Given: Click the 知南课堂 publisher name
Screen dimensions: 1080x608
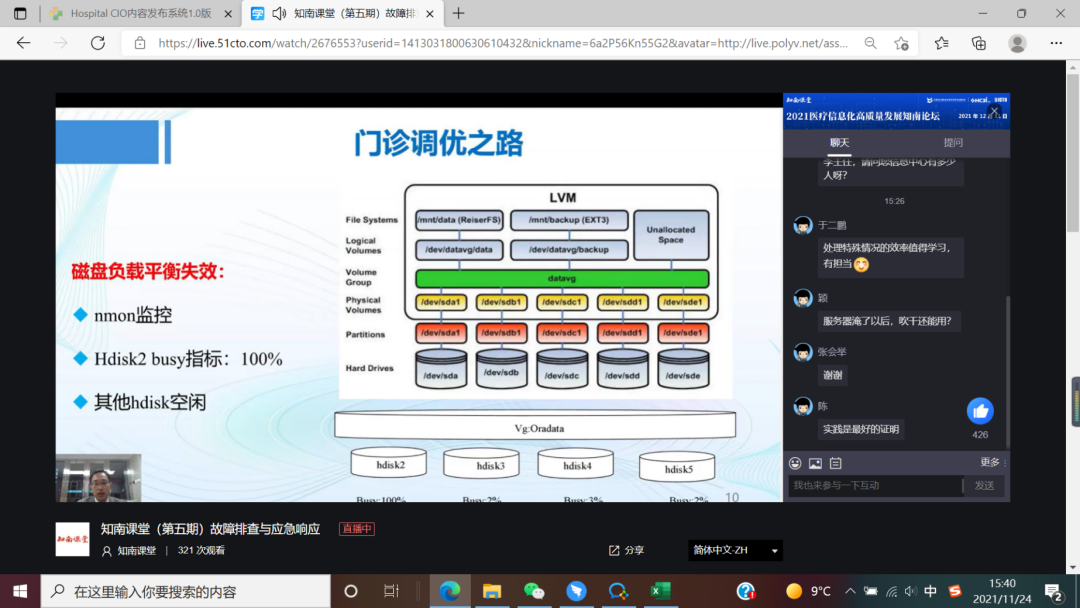Looking at the screenshot, I should tap(136, 551).
